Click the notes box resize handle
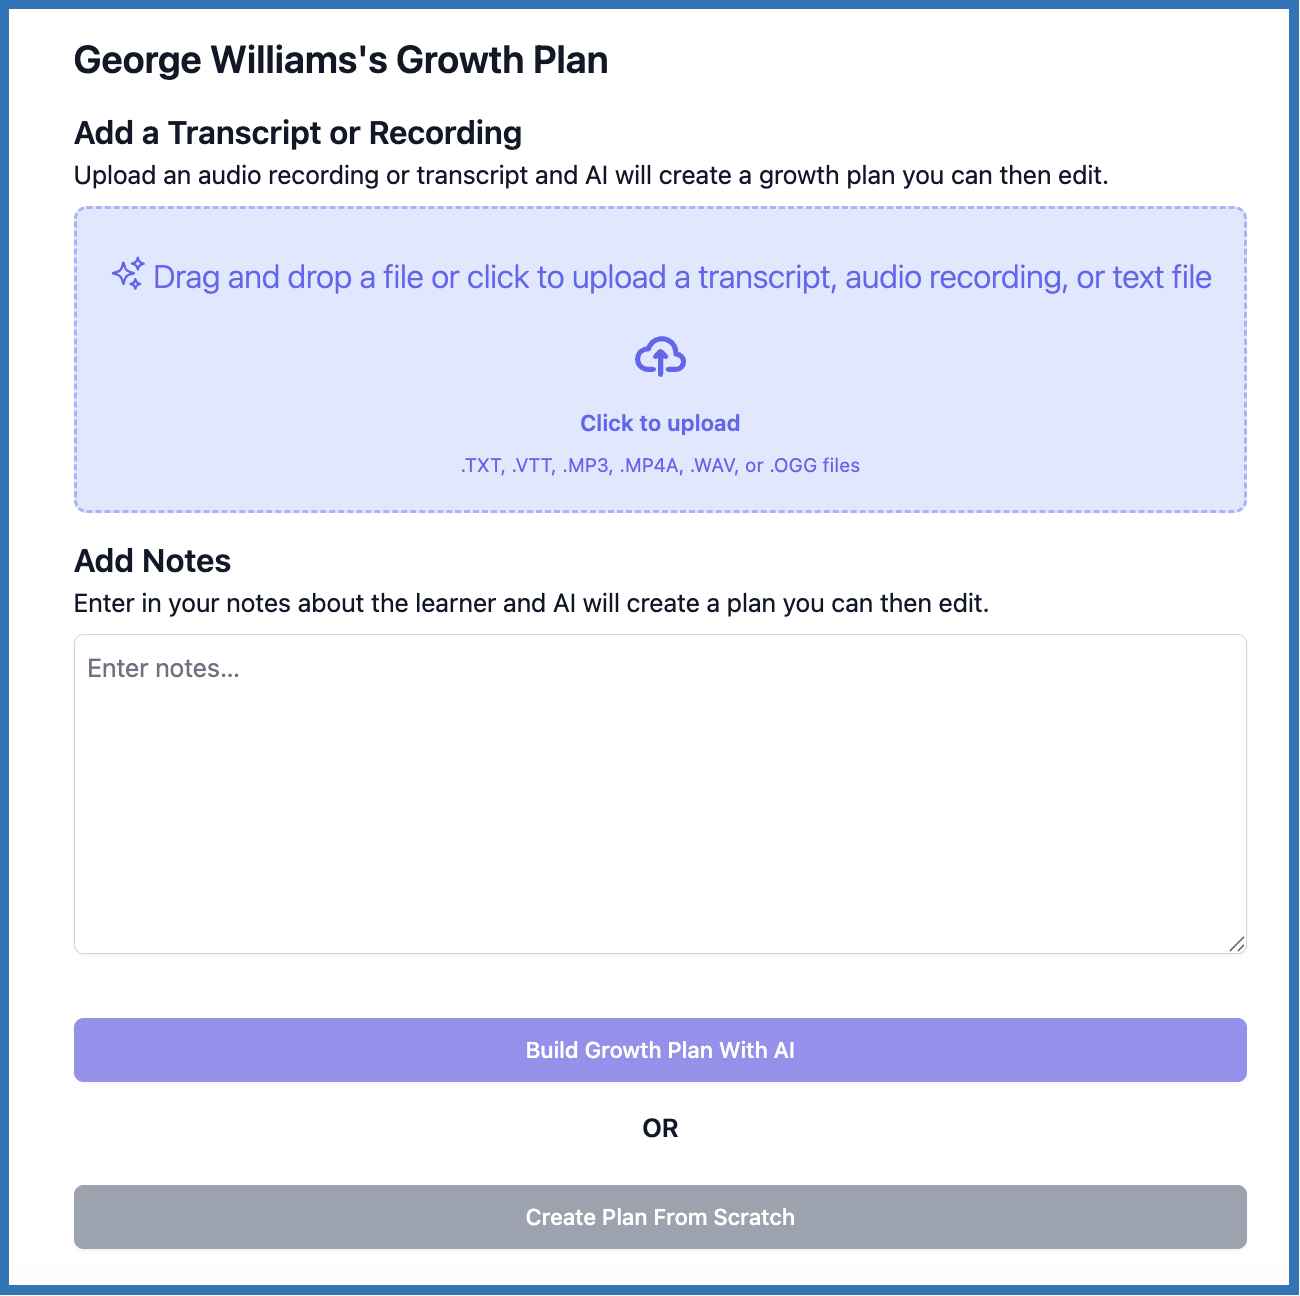 tap(1237, 944)
